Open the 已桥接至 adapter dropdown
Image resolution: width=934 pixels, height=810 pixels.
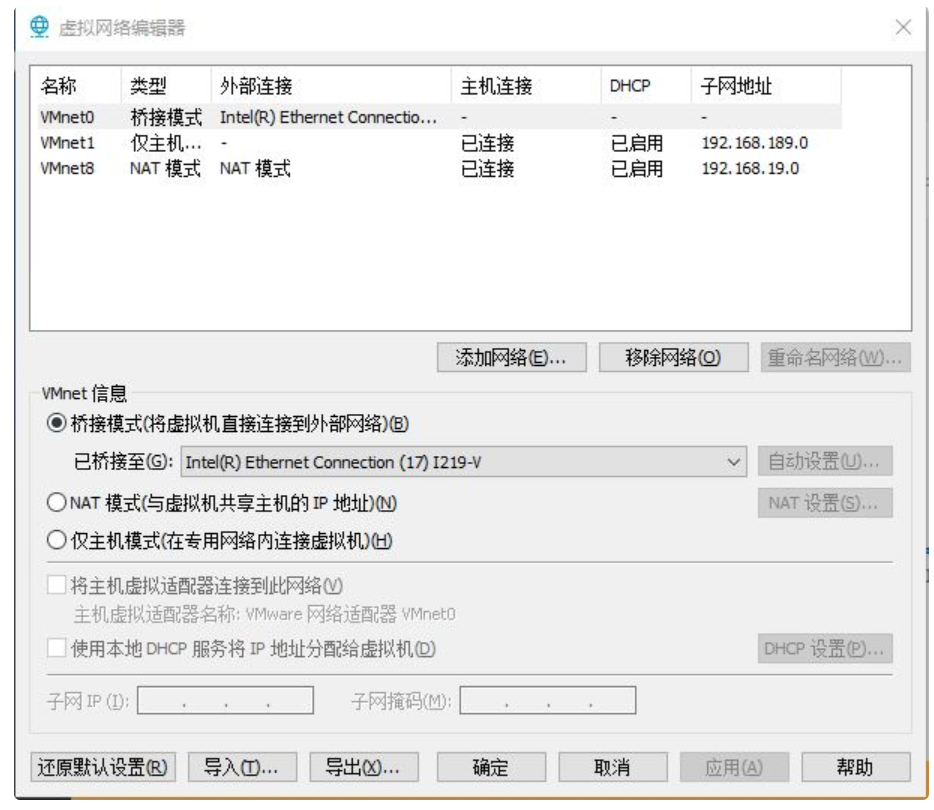coord(463,462)
